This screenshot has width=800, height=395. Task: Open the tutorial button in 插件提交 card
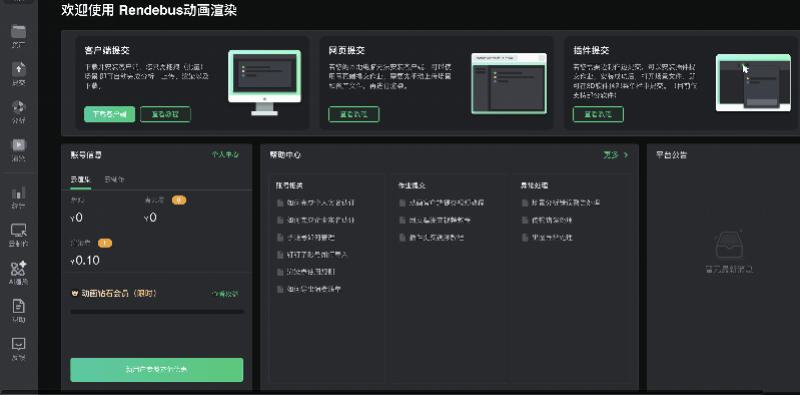click(598, 114)
